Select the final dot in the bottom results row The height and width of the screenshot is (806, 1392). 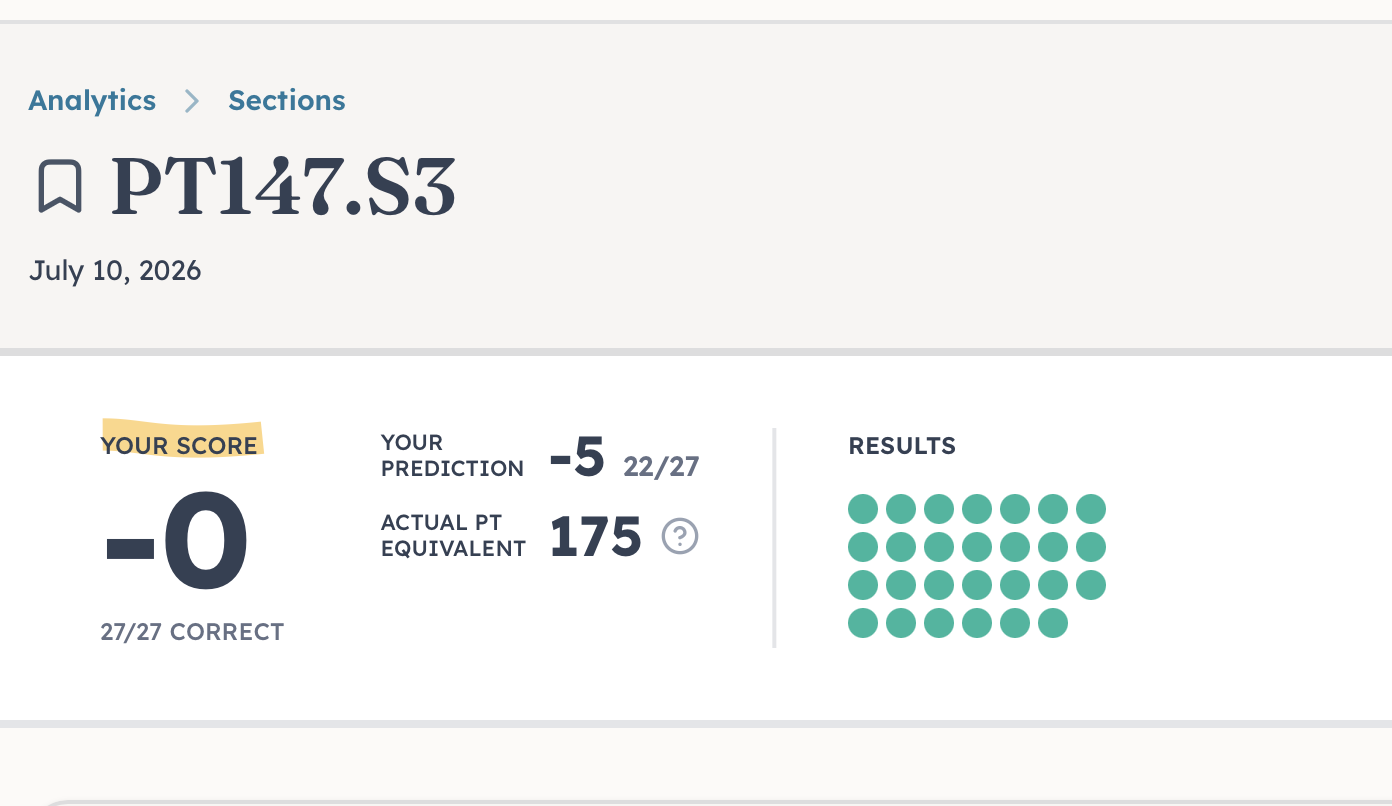pos(1053,623)
